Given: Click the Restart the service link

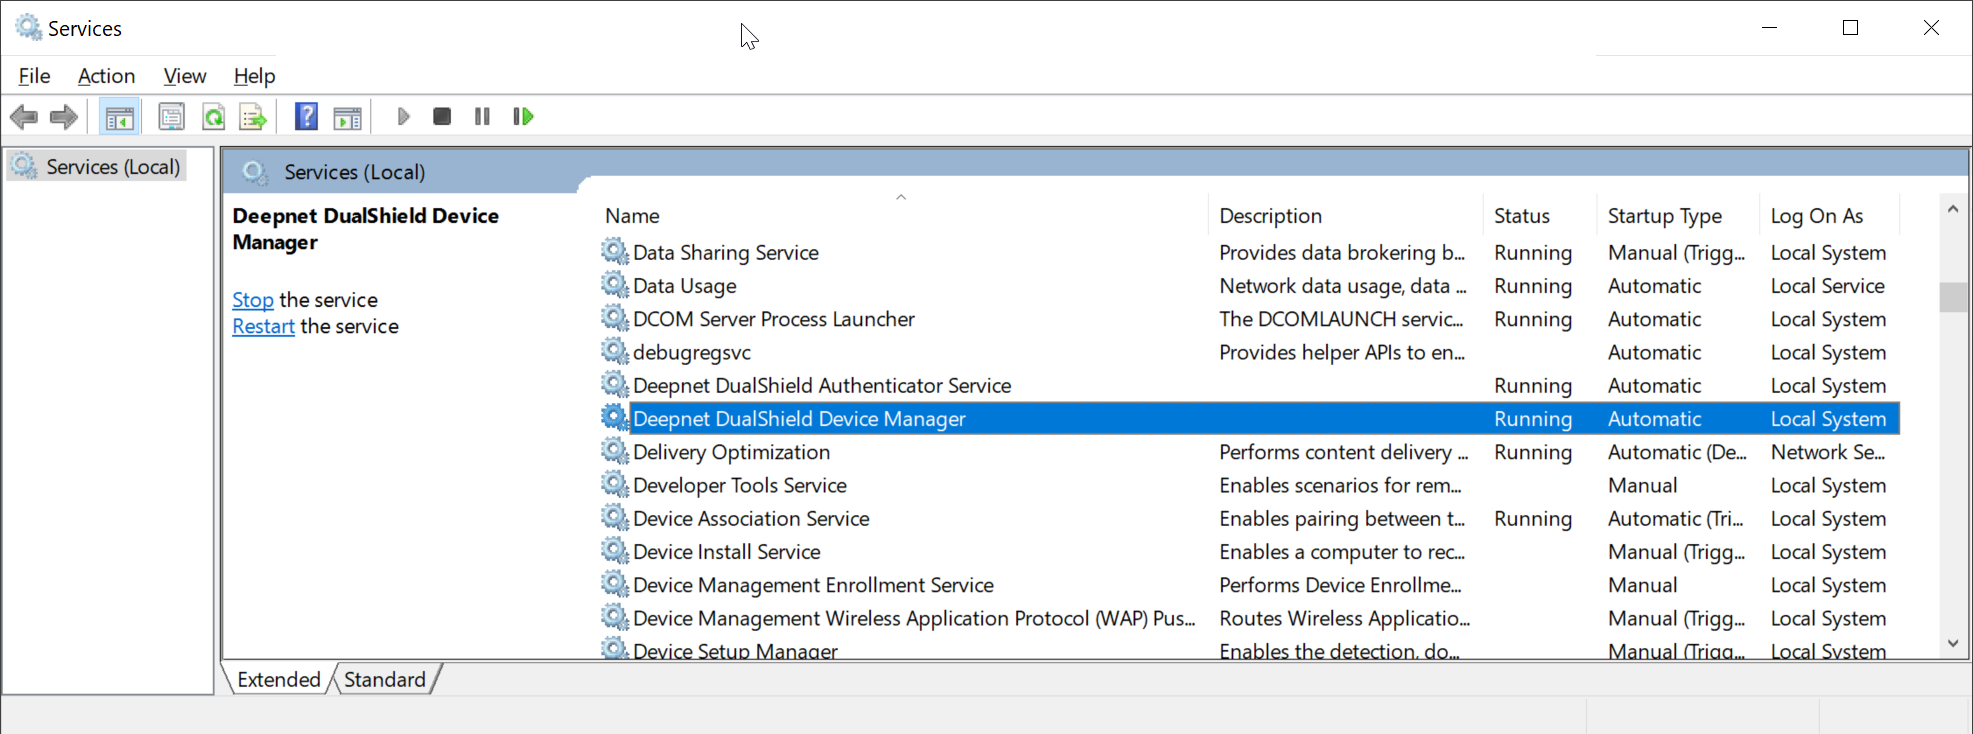Looking at the screenshot, I should (263, 327).
